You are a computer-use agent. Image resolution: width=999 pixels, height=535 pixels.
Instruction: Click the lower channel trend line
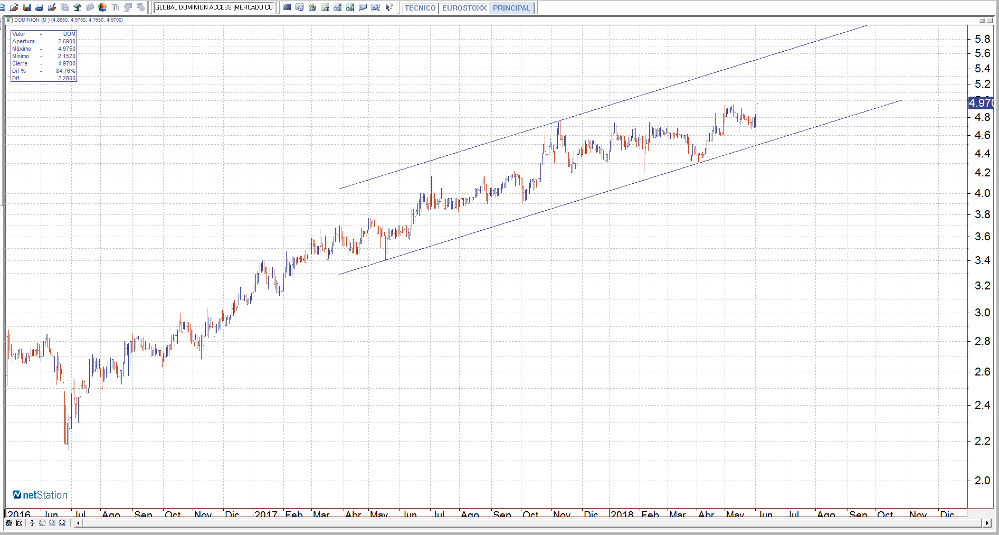(600, 192)
